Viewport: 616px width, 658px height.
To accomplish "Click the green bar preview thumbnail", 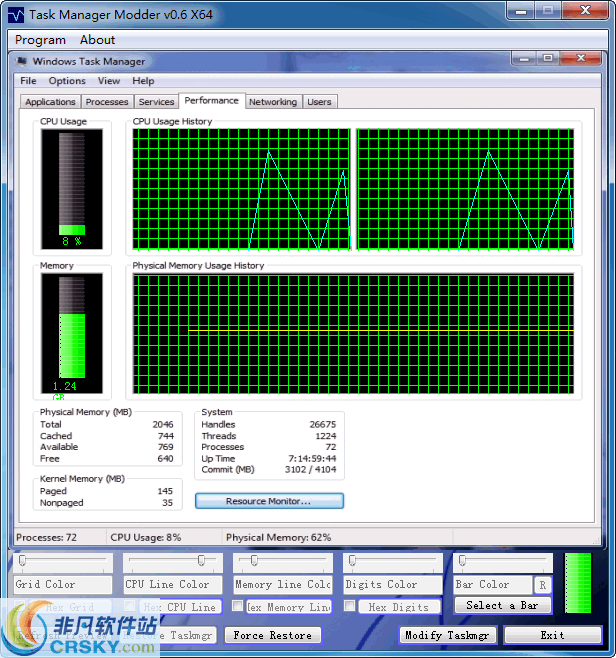I will click(584, 583).
